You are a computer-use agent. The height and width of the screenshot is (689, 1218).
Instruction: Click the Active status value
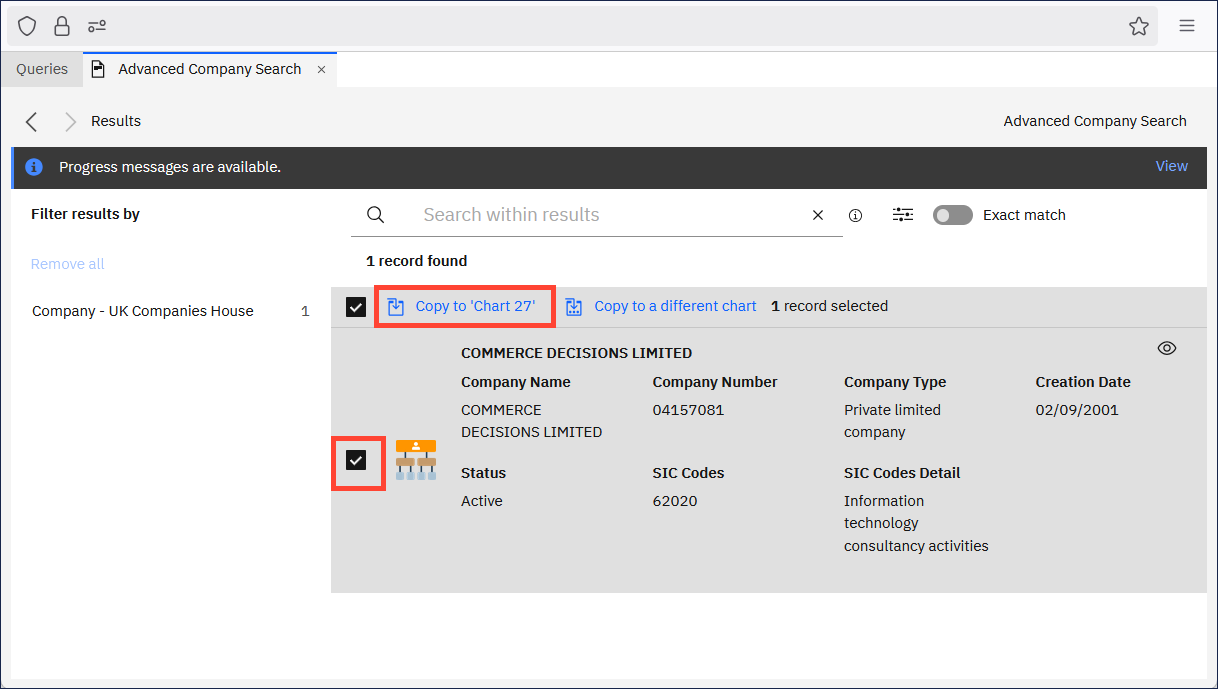[x=482, y=501]
